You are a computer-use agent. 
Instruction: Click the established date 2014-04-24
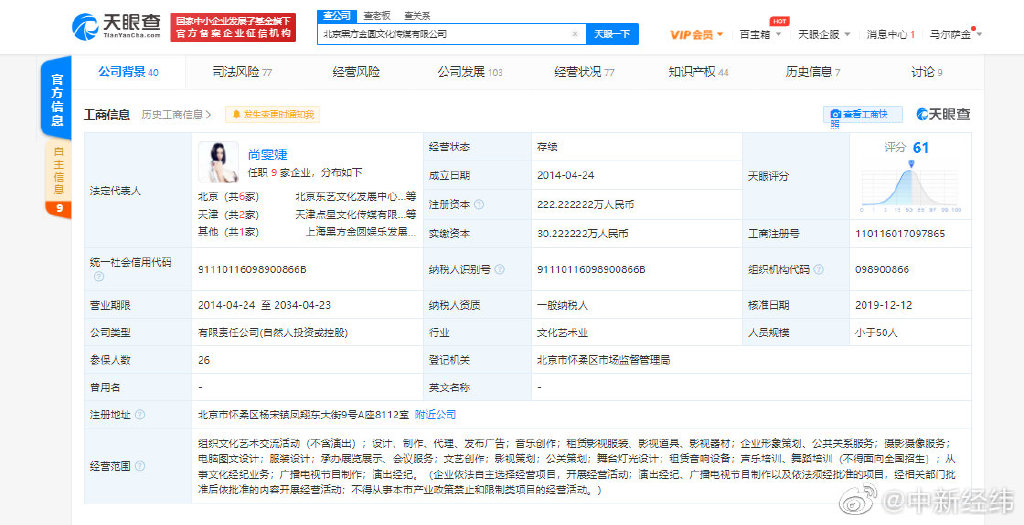(566, 176)
